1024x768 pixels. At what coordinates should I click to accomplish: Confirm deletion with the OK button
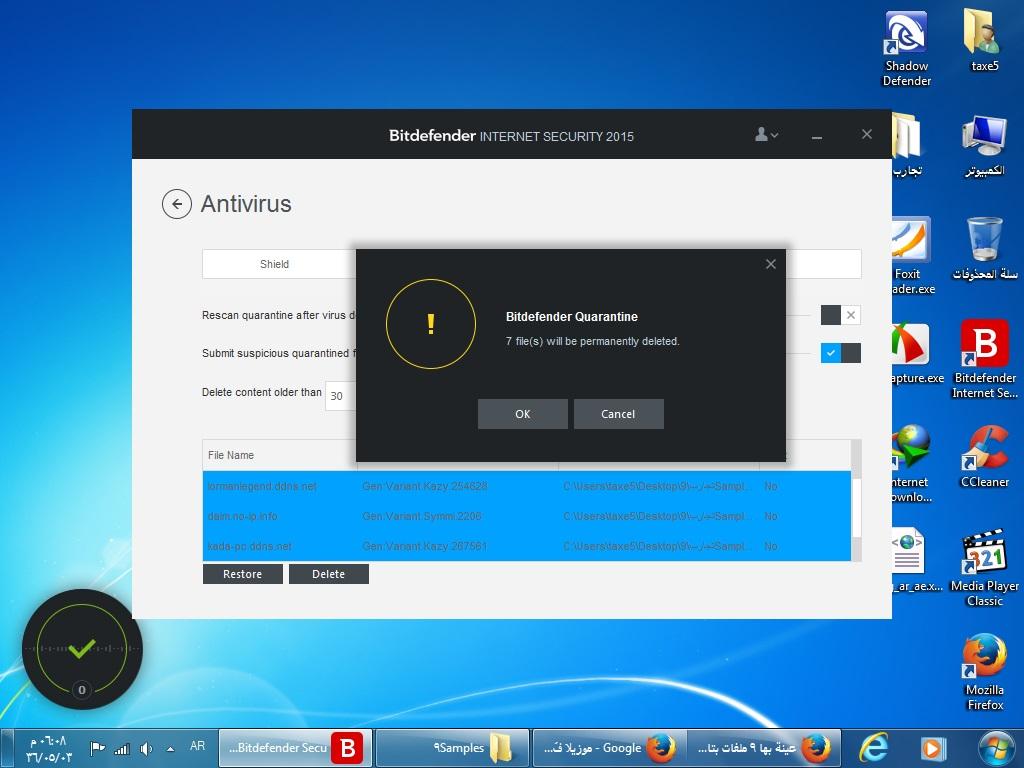(522, 414)
